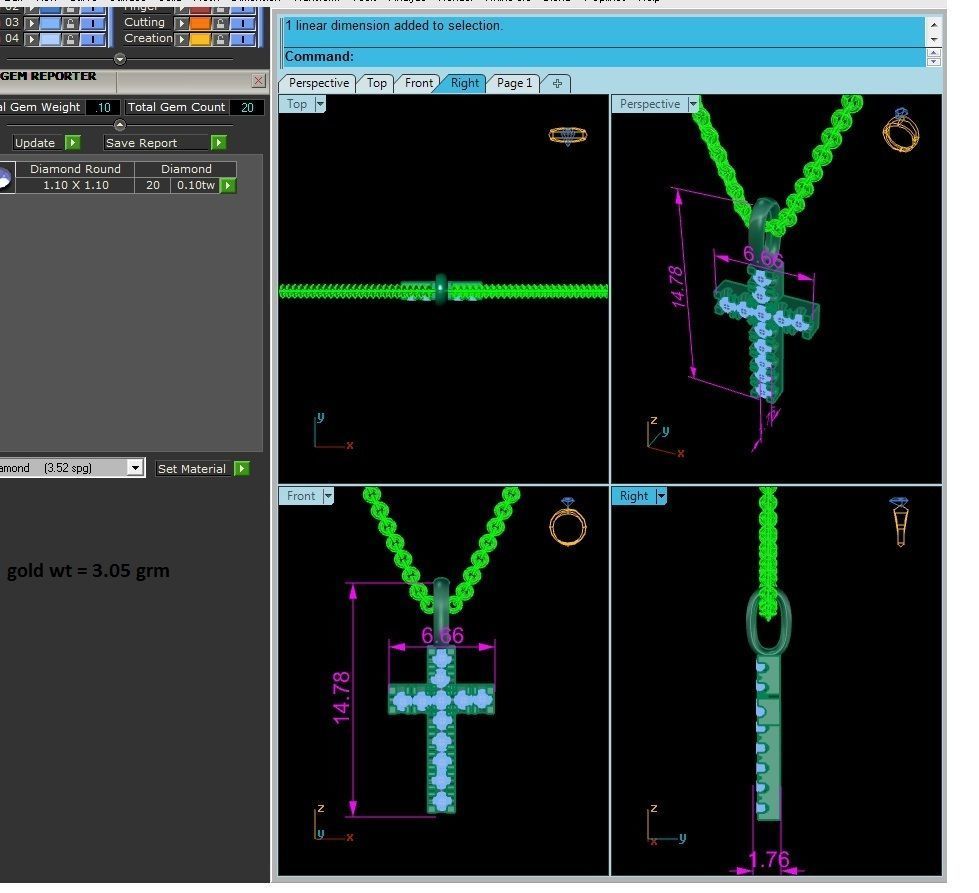
Task: Open the Right viewport dropdown menu
Action: pyautogui.click(x=661, y=496)
